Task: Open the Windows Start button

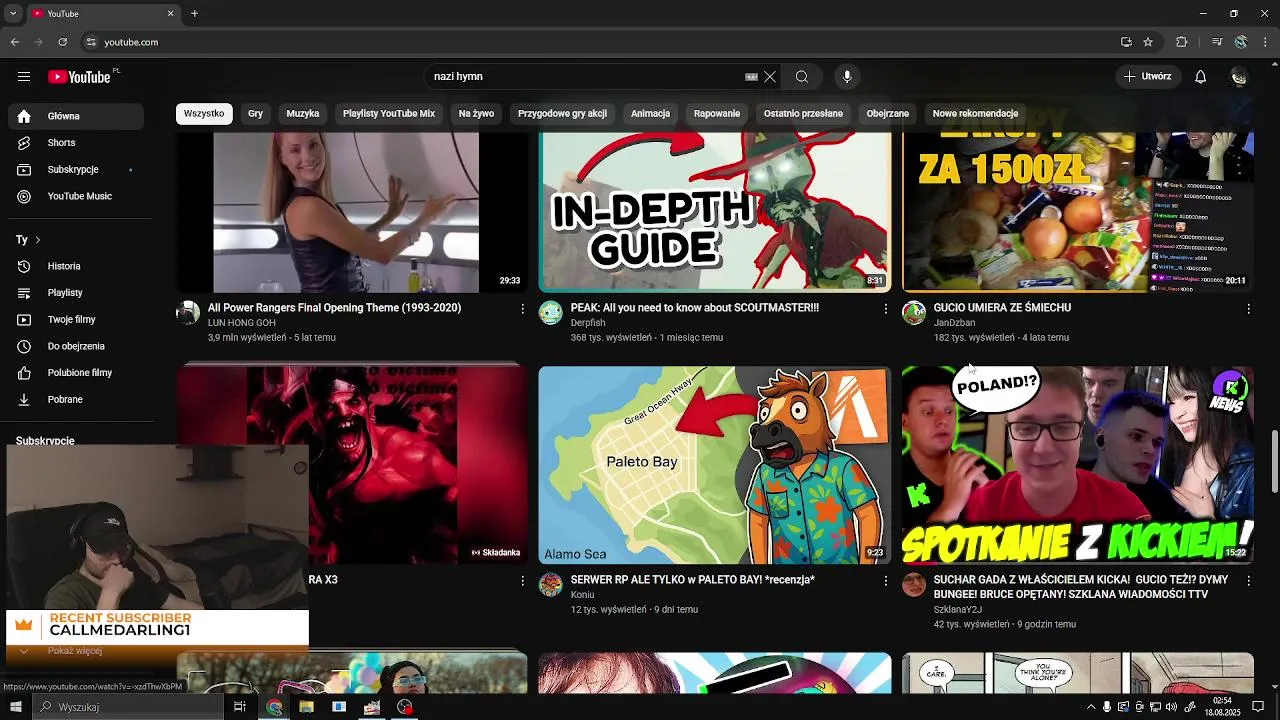Action: [16, 707]
